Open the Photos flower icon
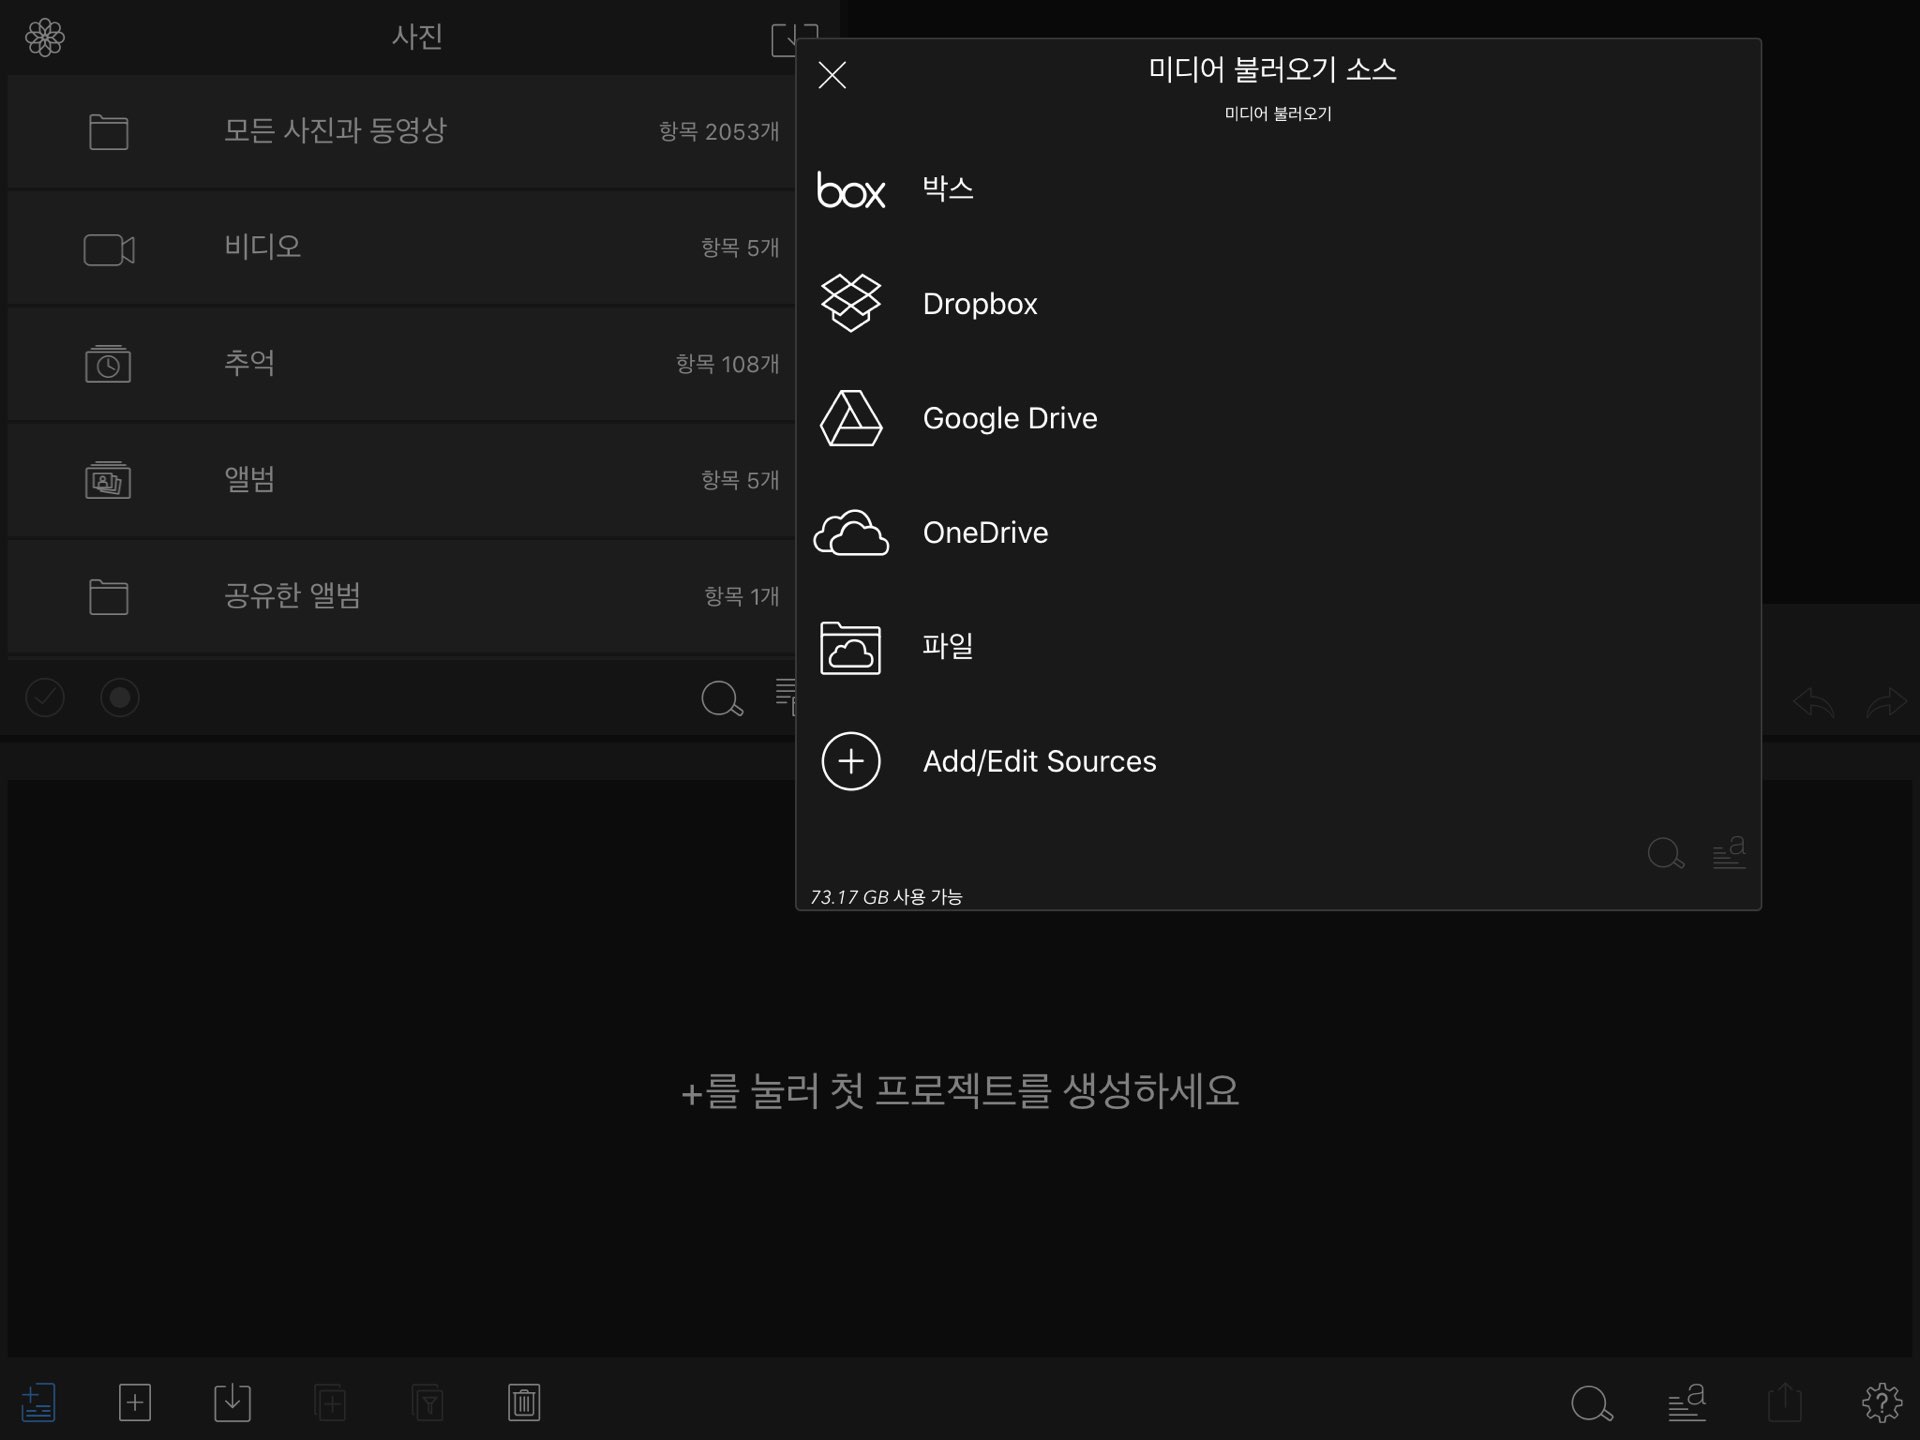 45,38
